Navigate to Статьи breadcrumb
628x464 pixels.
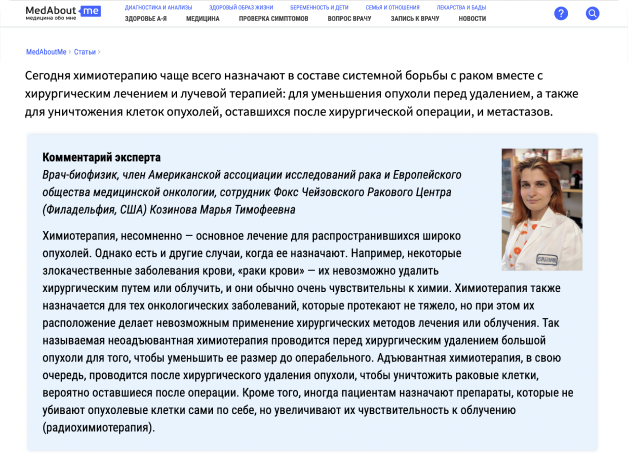[x=84, y=51]
